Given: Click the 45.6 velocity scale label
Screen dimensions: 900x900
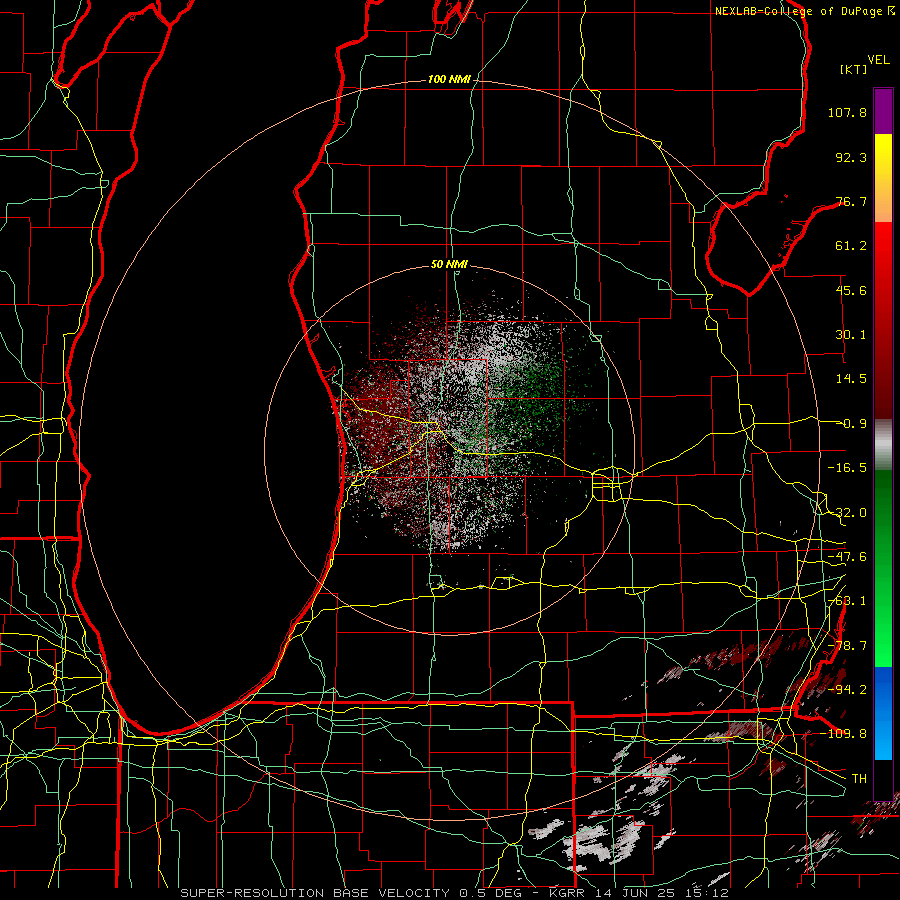Looking at the screenshot, I should [x=851, y=290].
